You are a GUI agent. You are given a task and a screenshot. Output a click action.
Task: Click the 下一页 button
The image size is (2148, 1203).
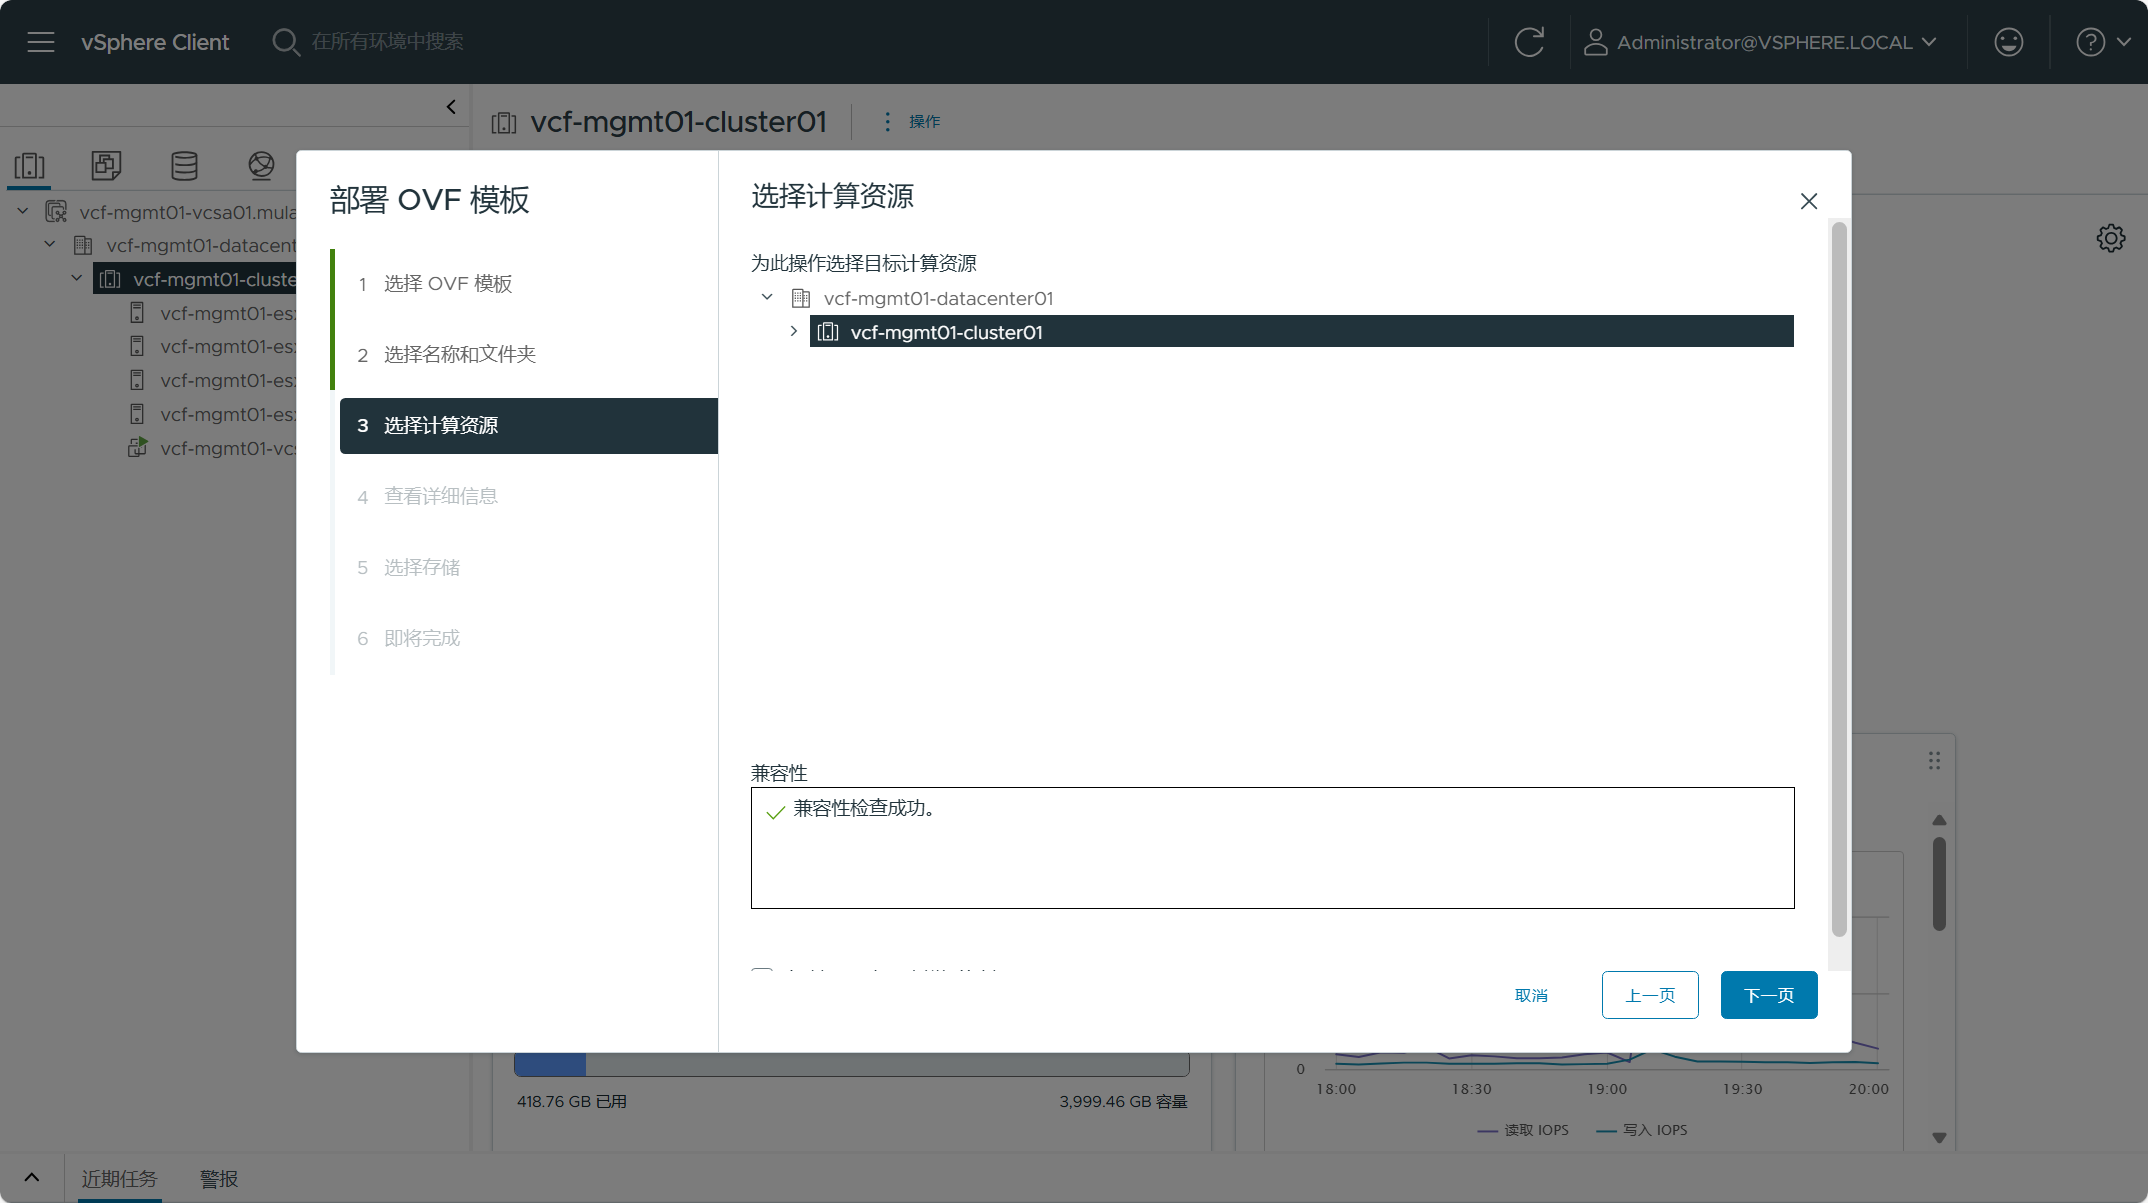[x=1768, y=995]
